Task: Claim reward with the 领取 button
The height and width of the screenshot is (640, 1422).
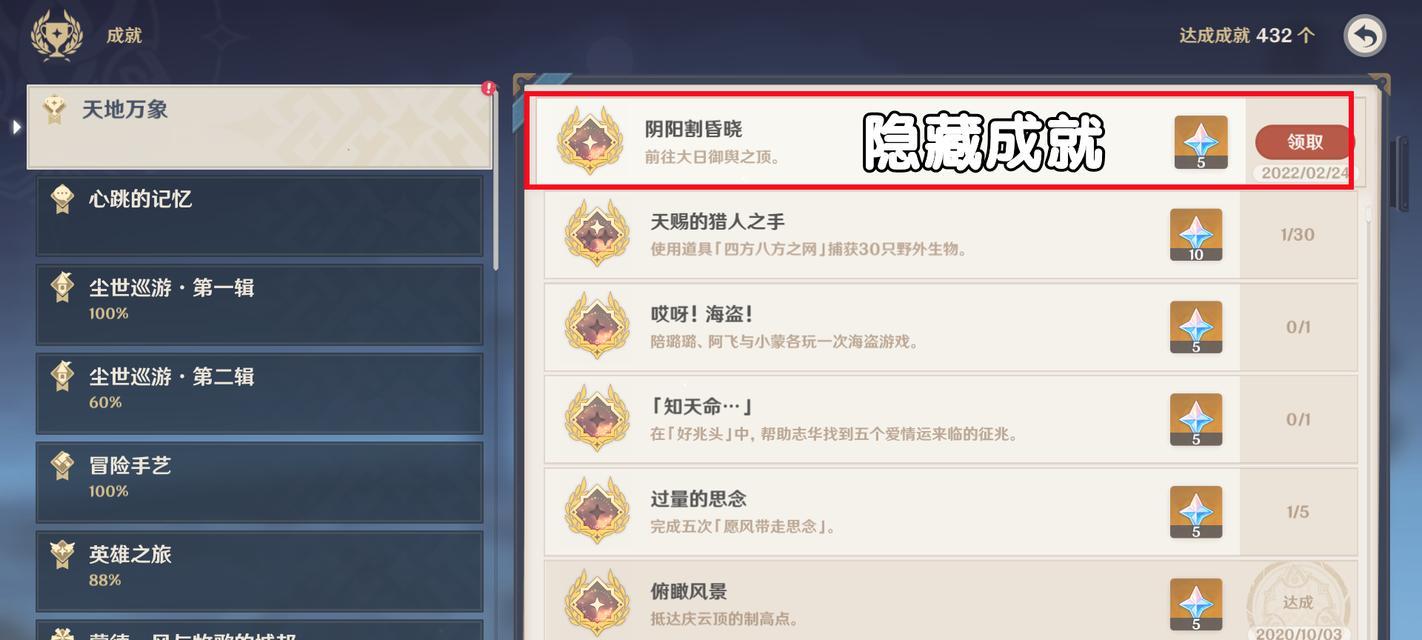Action: click(x=1305, y=142)
